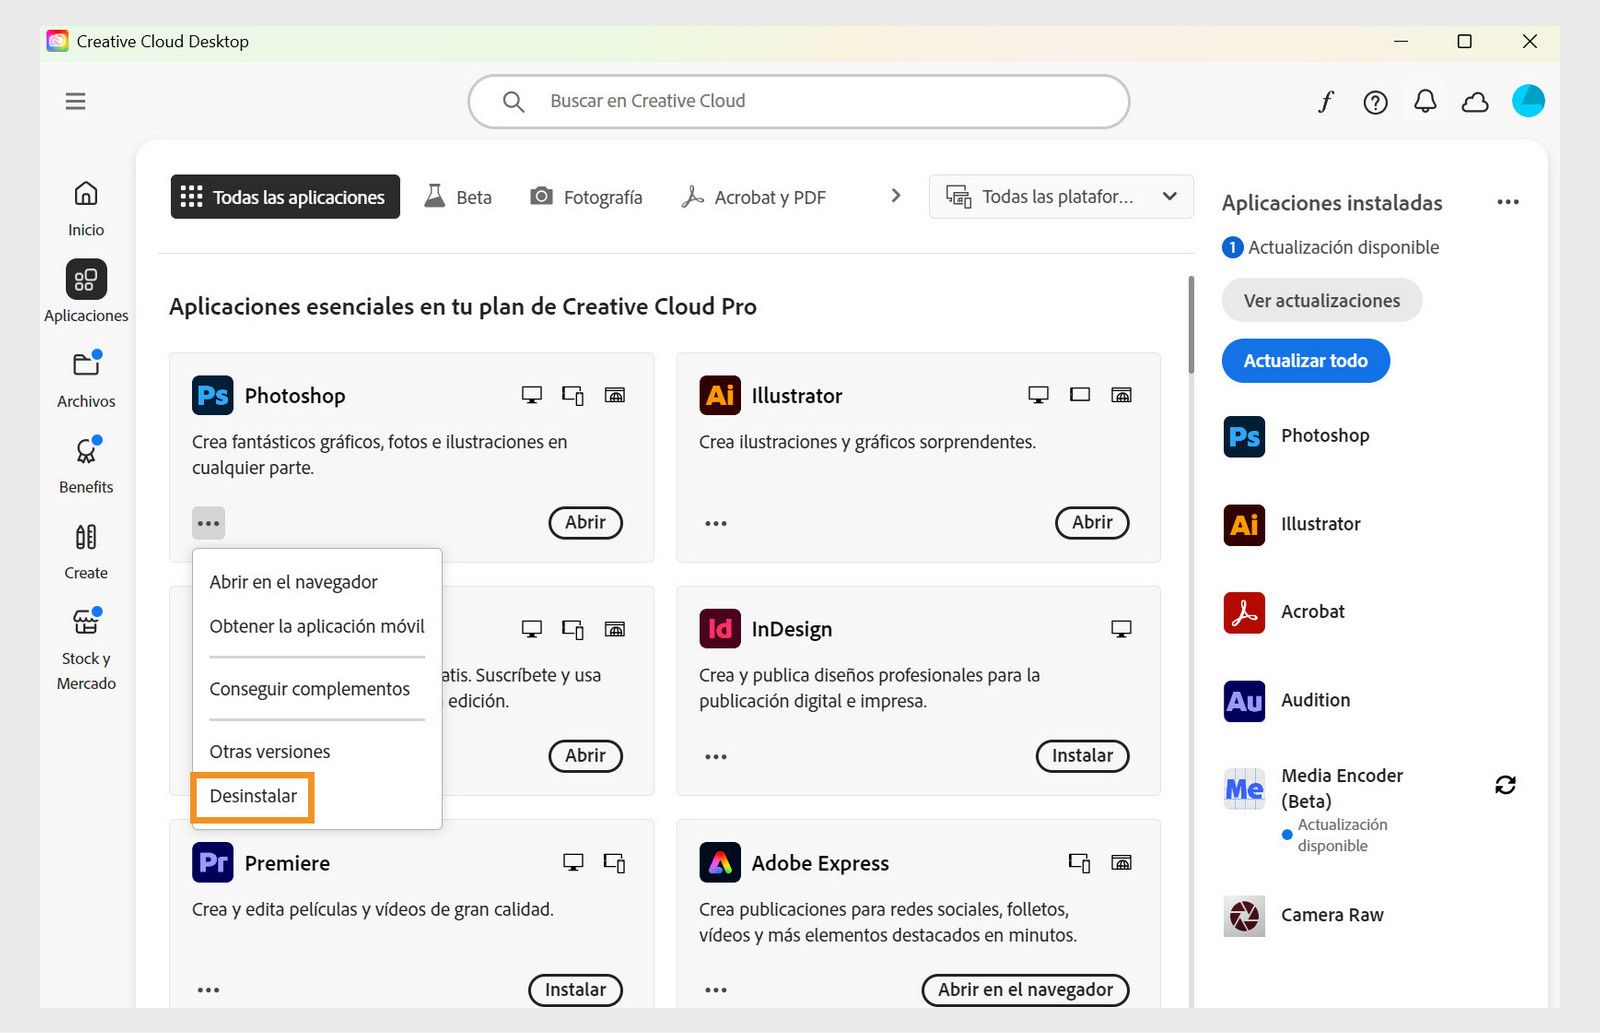Click the update icon next to Media Encoder
The height and width of the screenshot is (1033, 1600).
(1506, 785)
